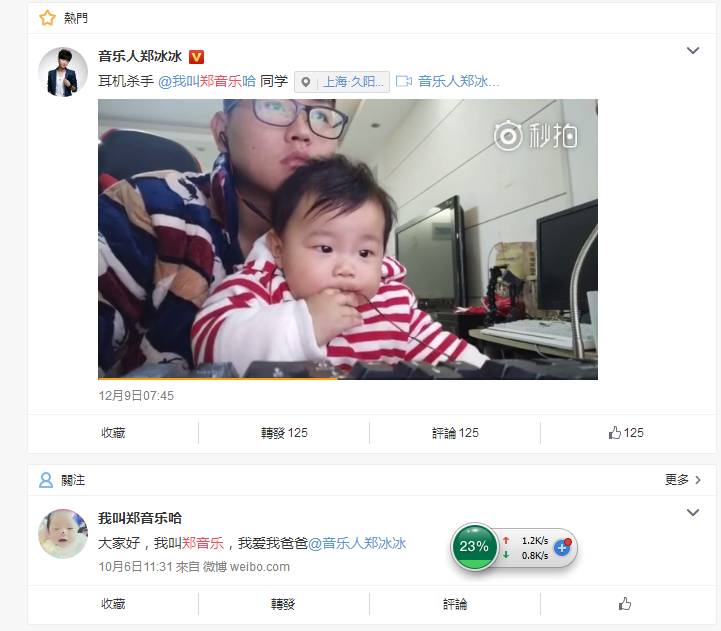Open the 轉發 125 repost tab
Viewport: 721px width, 631px height.
pos(284,433)
